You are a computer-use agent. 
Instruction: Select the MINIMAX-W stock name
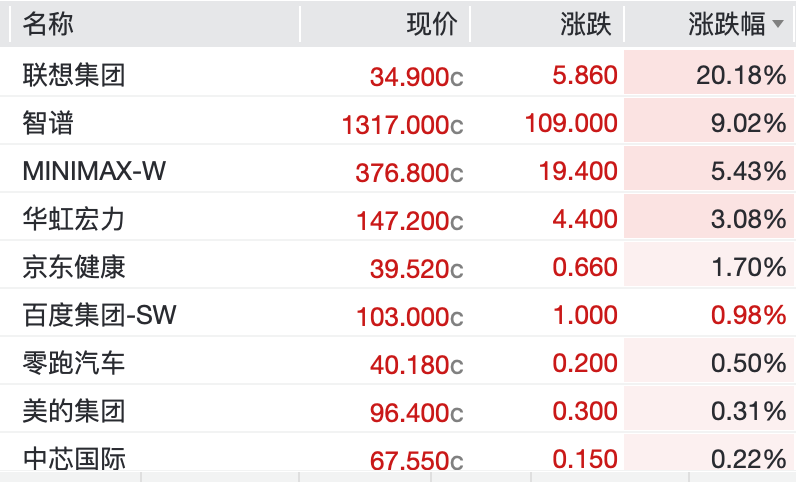click(x=94, y=171)
